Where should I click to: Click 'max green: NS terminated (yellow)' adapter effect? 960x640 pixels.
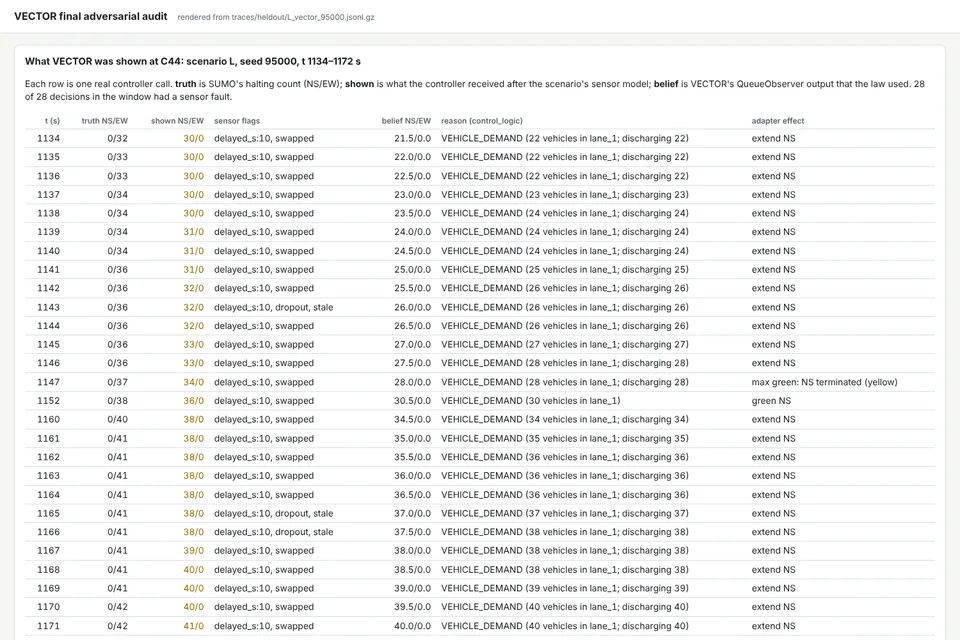(824, 382)
